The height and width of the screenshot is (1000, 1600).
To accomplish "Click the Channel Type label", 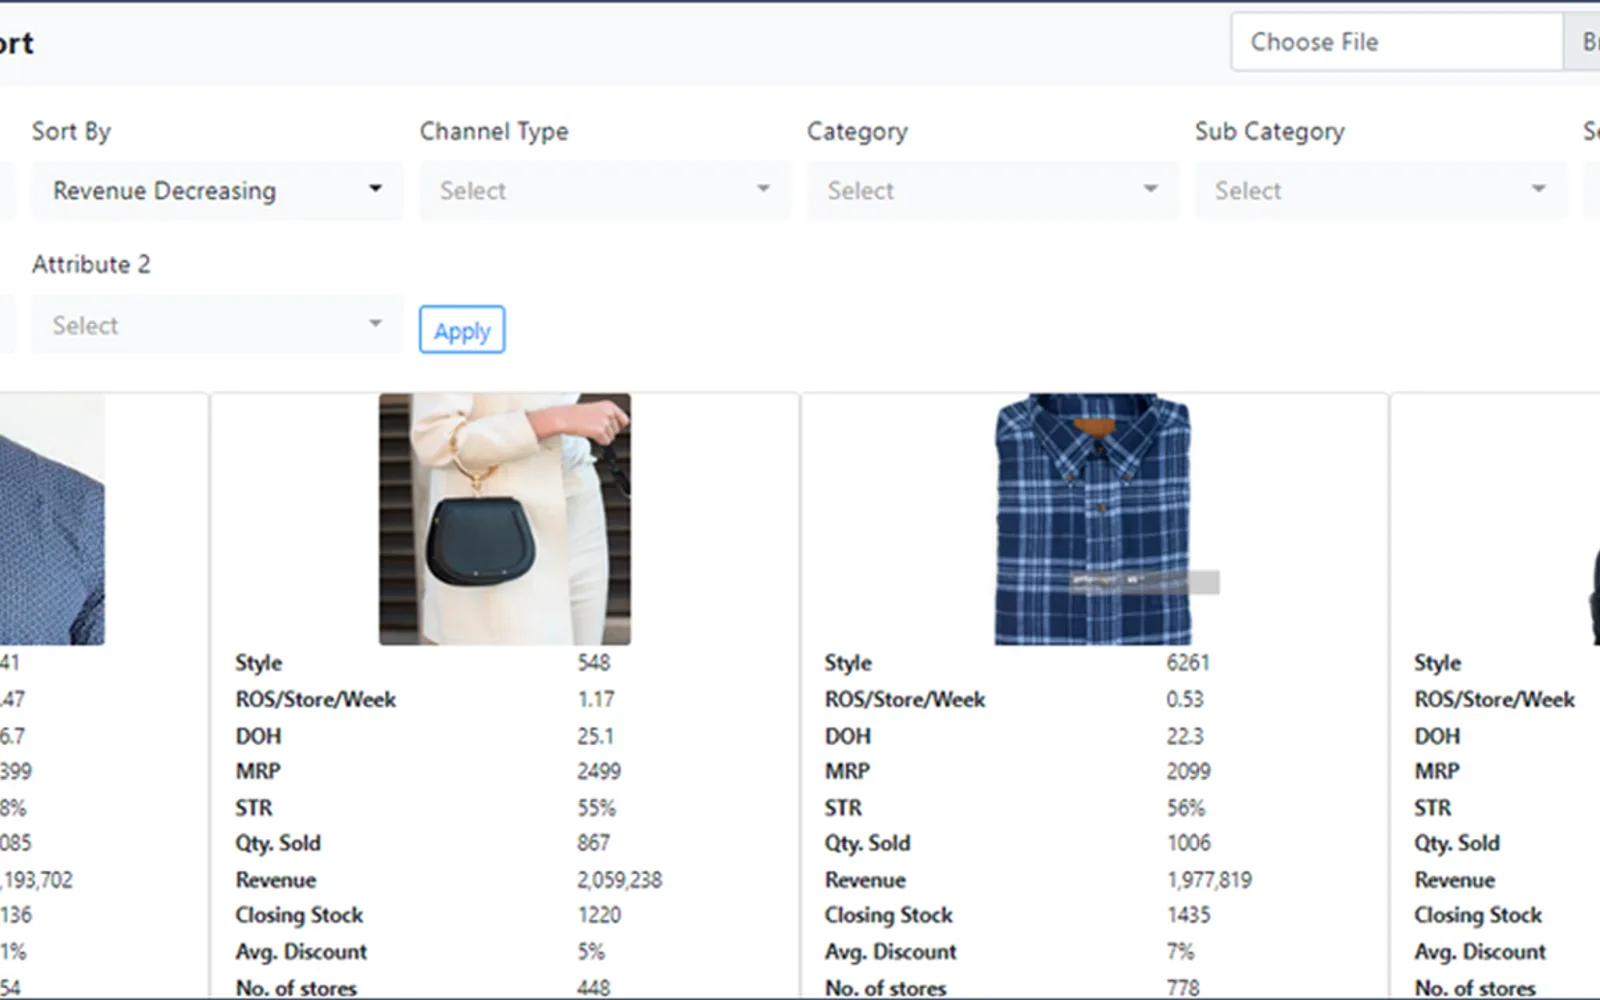I will 494,132.
